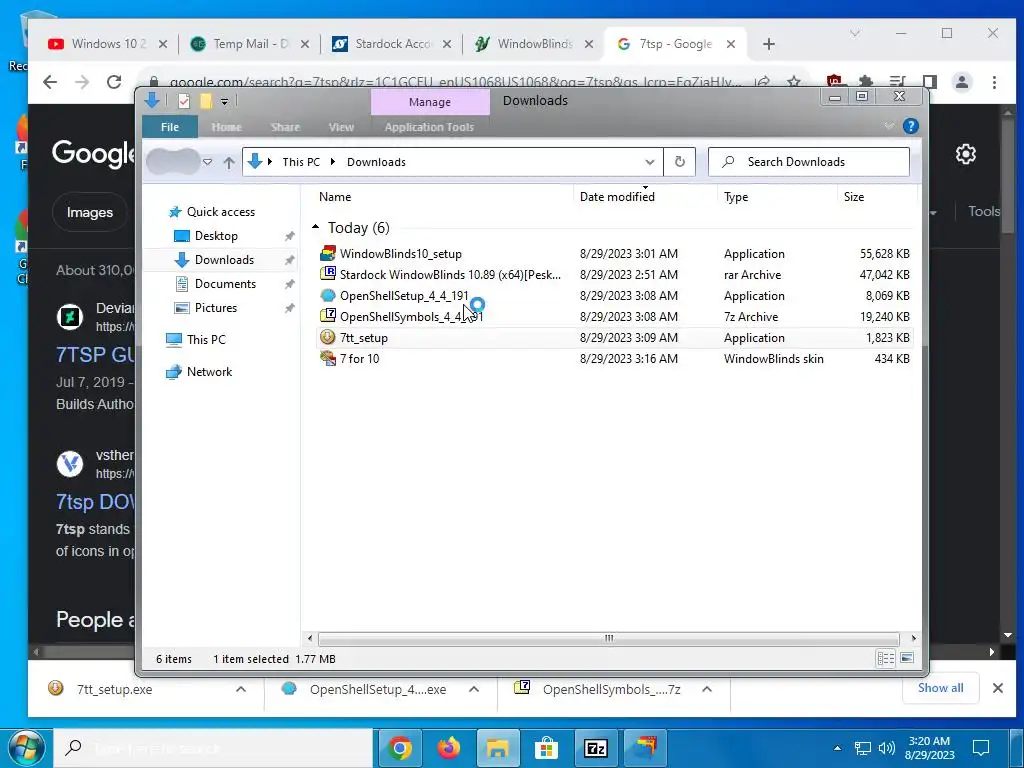1024x768 pixels.
Task: Open 7-Zip from the taskbar
Action: click(x=596, y=748)
